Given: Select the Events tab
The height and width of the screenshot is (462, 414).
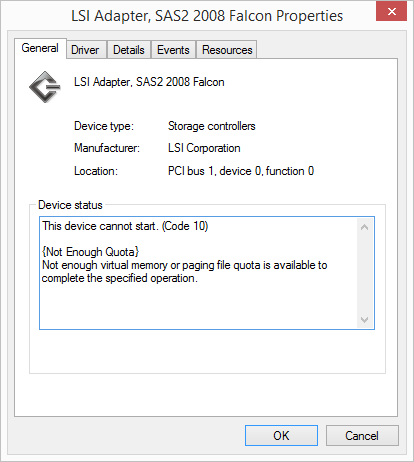Looking at the screenshot, I should pos(173,50).
